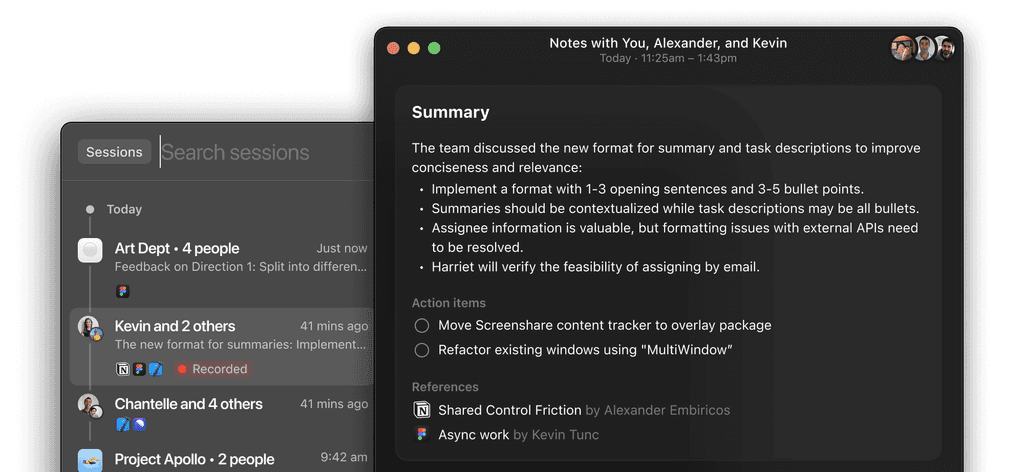Click 41 mins ago on Kevin's session
The height and width of the screenshot is (472, 1024).
coord(334,326)
